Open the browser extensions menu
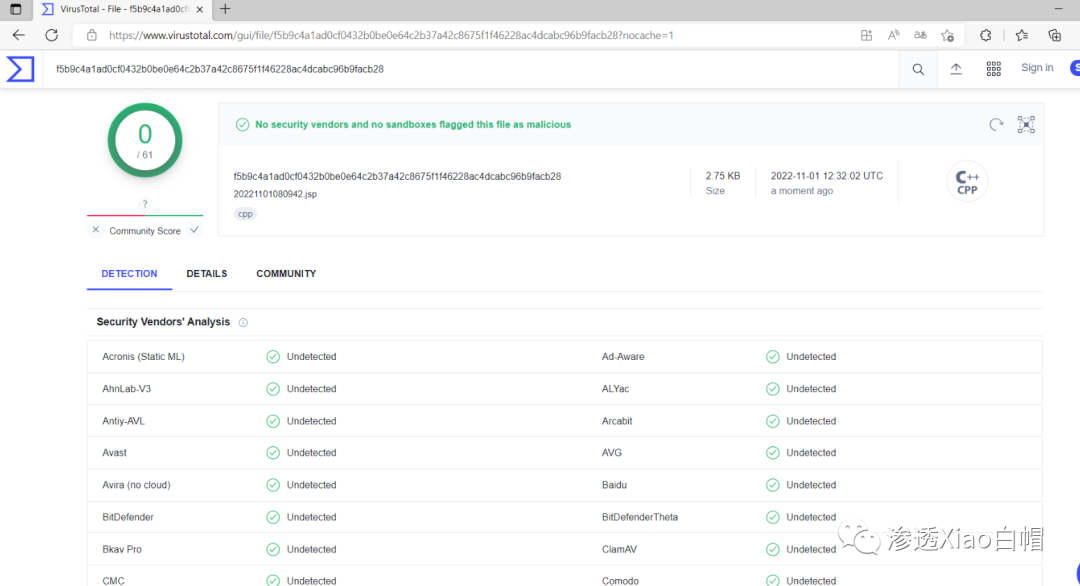 pos(985,35)
